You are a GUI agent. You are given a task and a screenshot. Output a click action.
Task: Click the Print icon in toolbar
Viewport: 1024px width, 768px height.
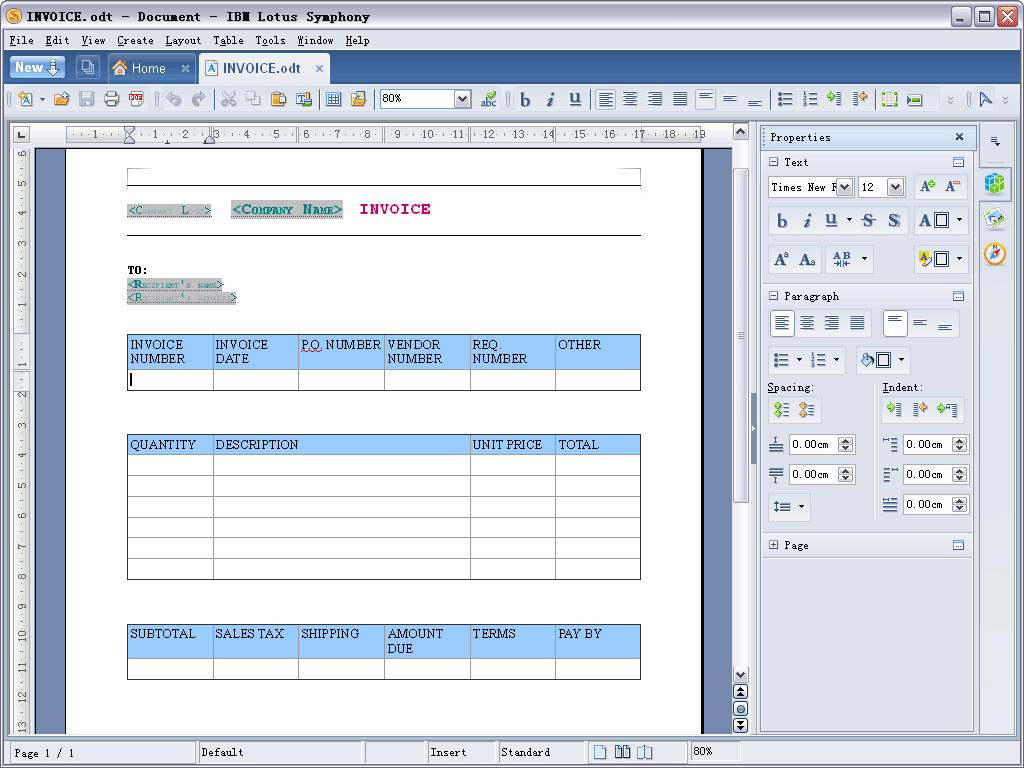pos(112,99)
